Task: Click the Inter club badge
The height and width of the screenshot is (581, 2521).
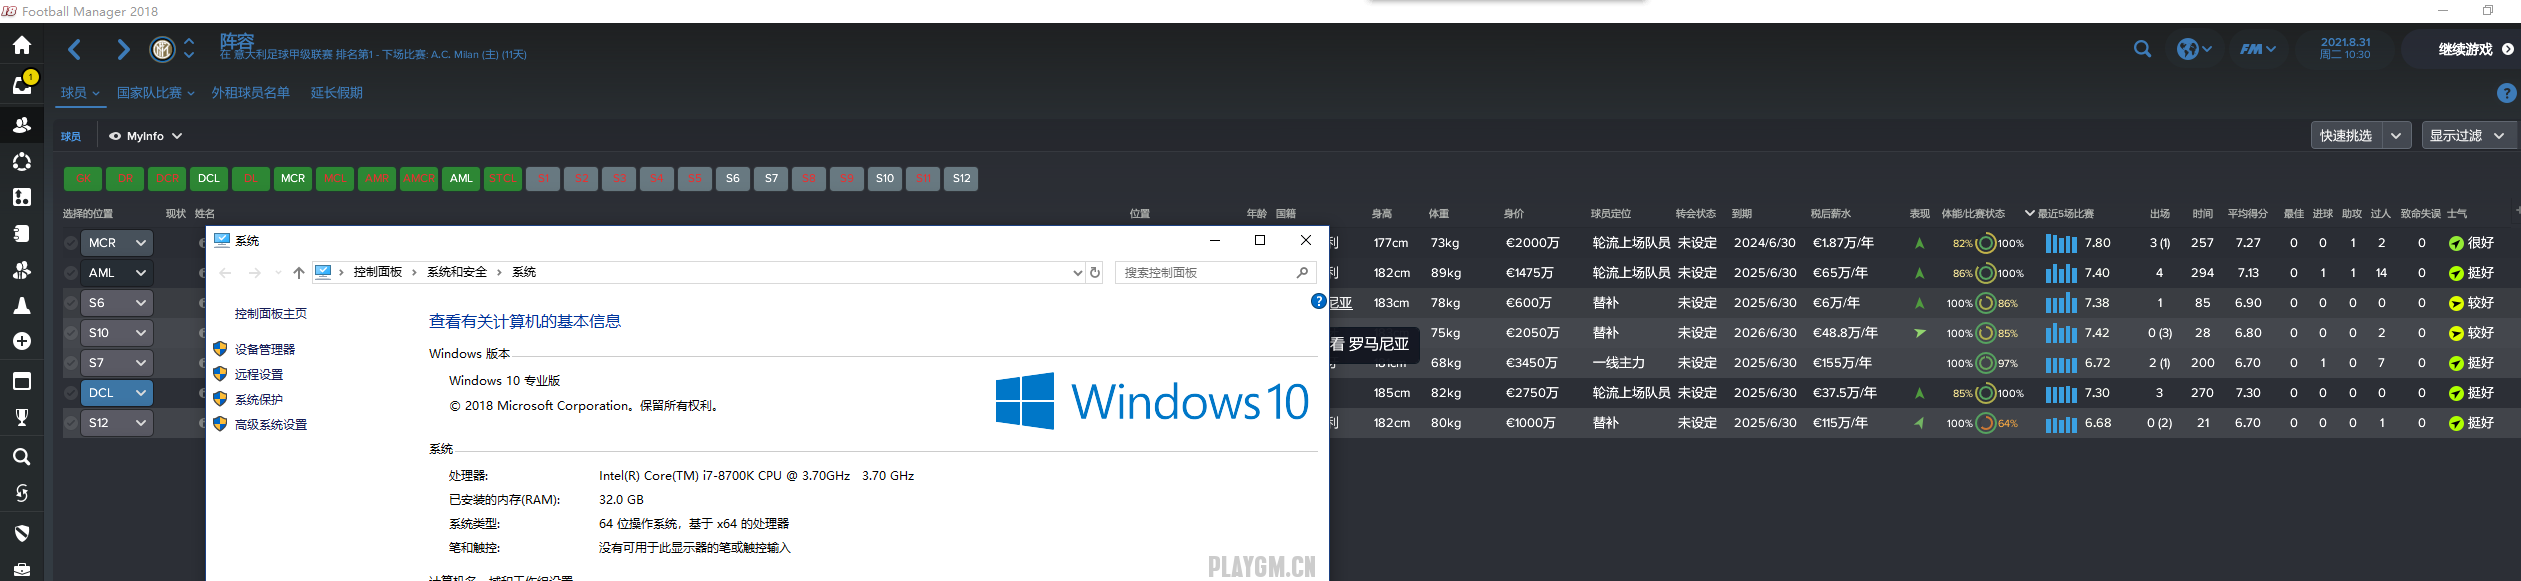Action: tap(162, 49)
